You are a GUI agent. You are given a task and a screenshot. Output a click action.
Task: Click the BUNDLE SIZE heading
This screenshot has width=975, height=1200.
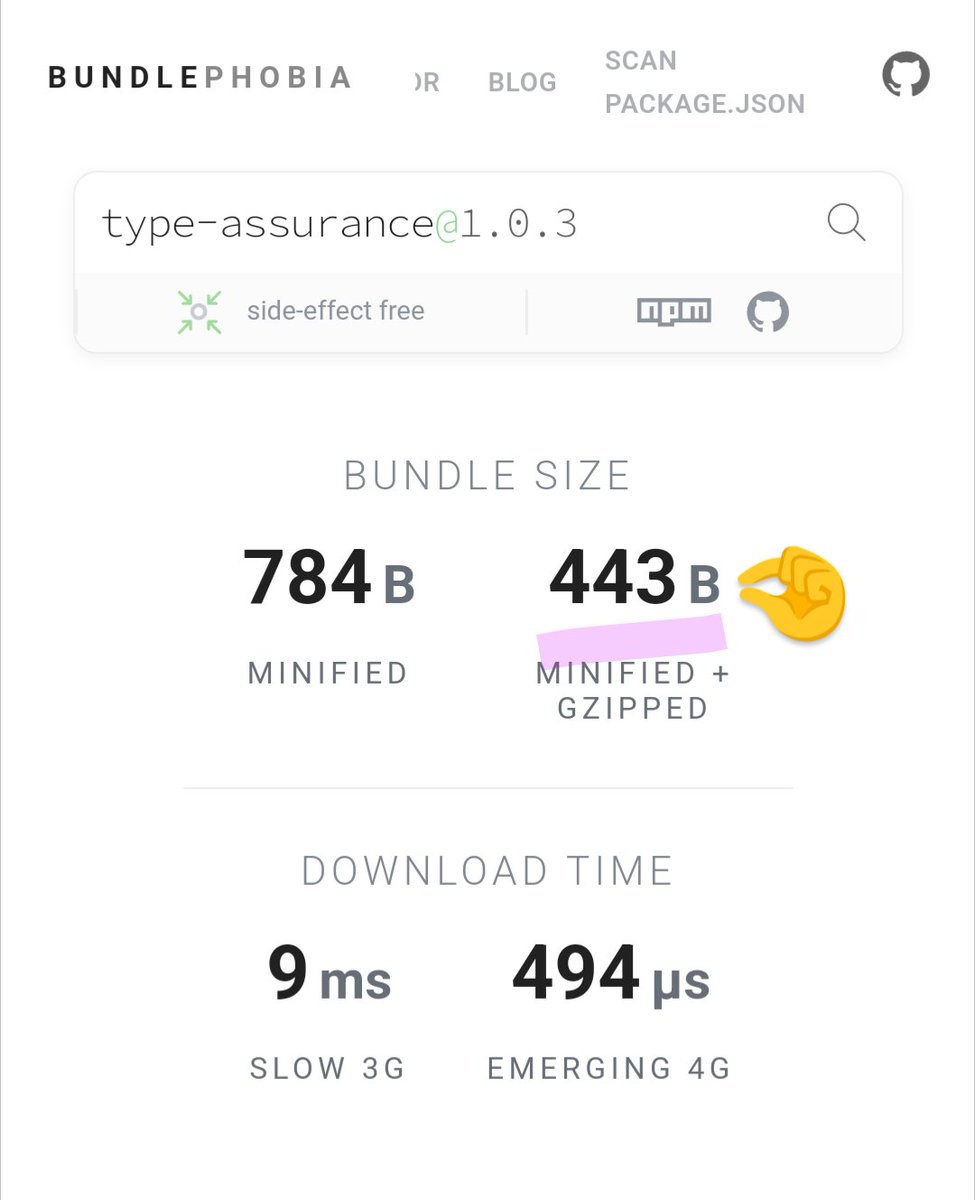pos(487,475)
